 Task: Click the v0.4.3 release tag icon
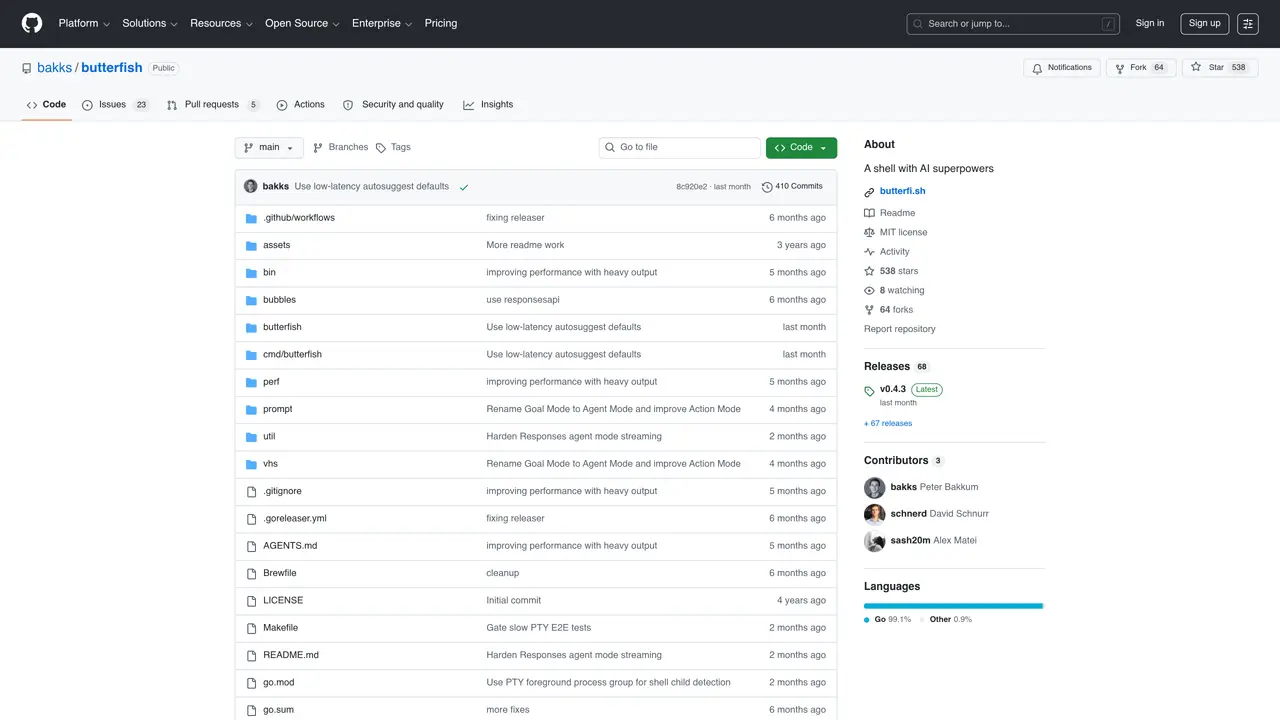click(x=870, y=390)
